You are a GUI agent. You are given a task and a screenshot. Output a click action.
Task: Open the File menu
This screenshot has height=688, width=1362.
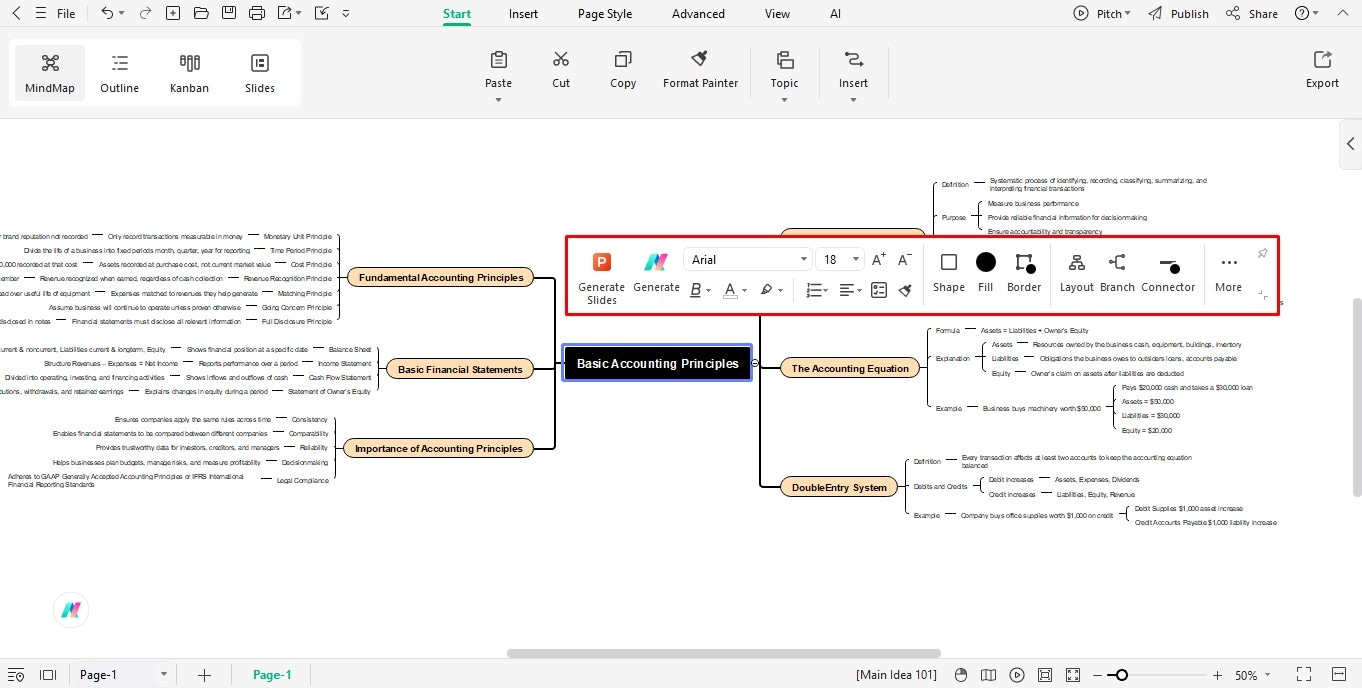[x=65, y=13]
